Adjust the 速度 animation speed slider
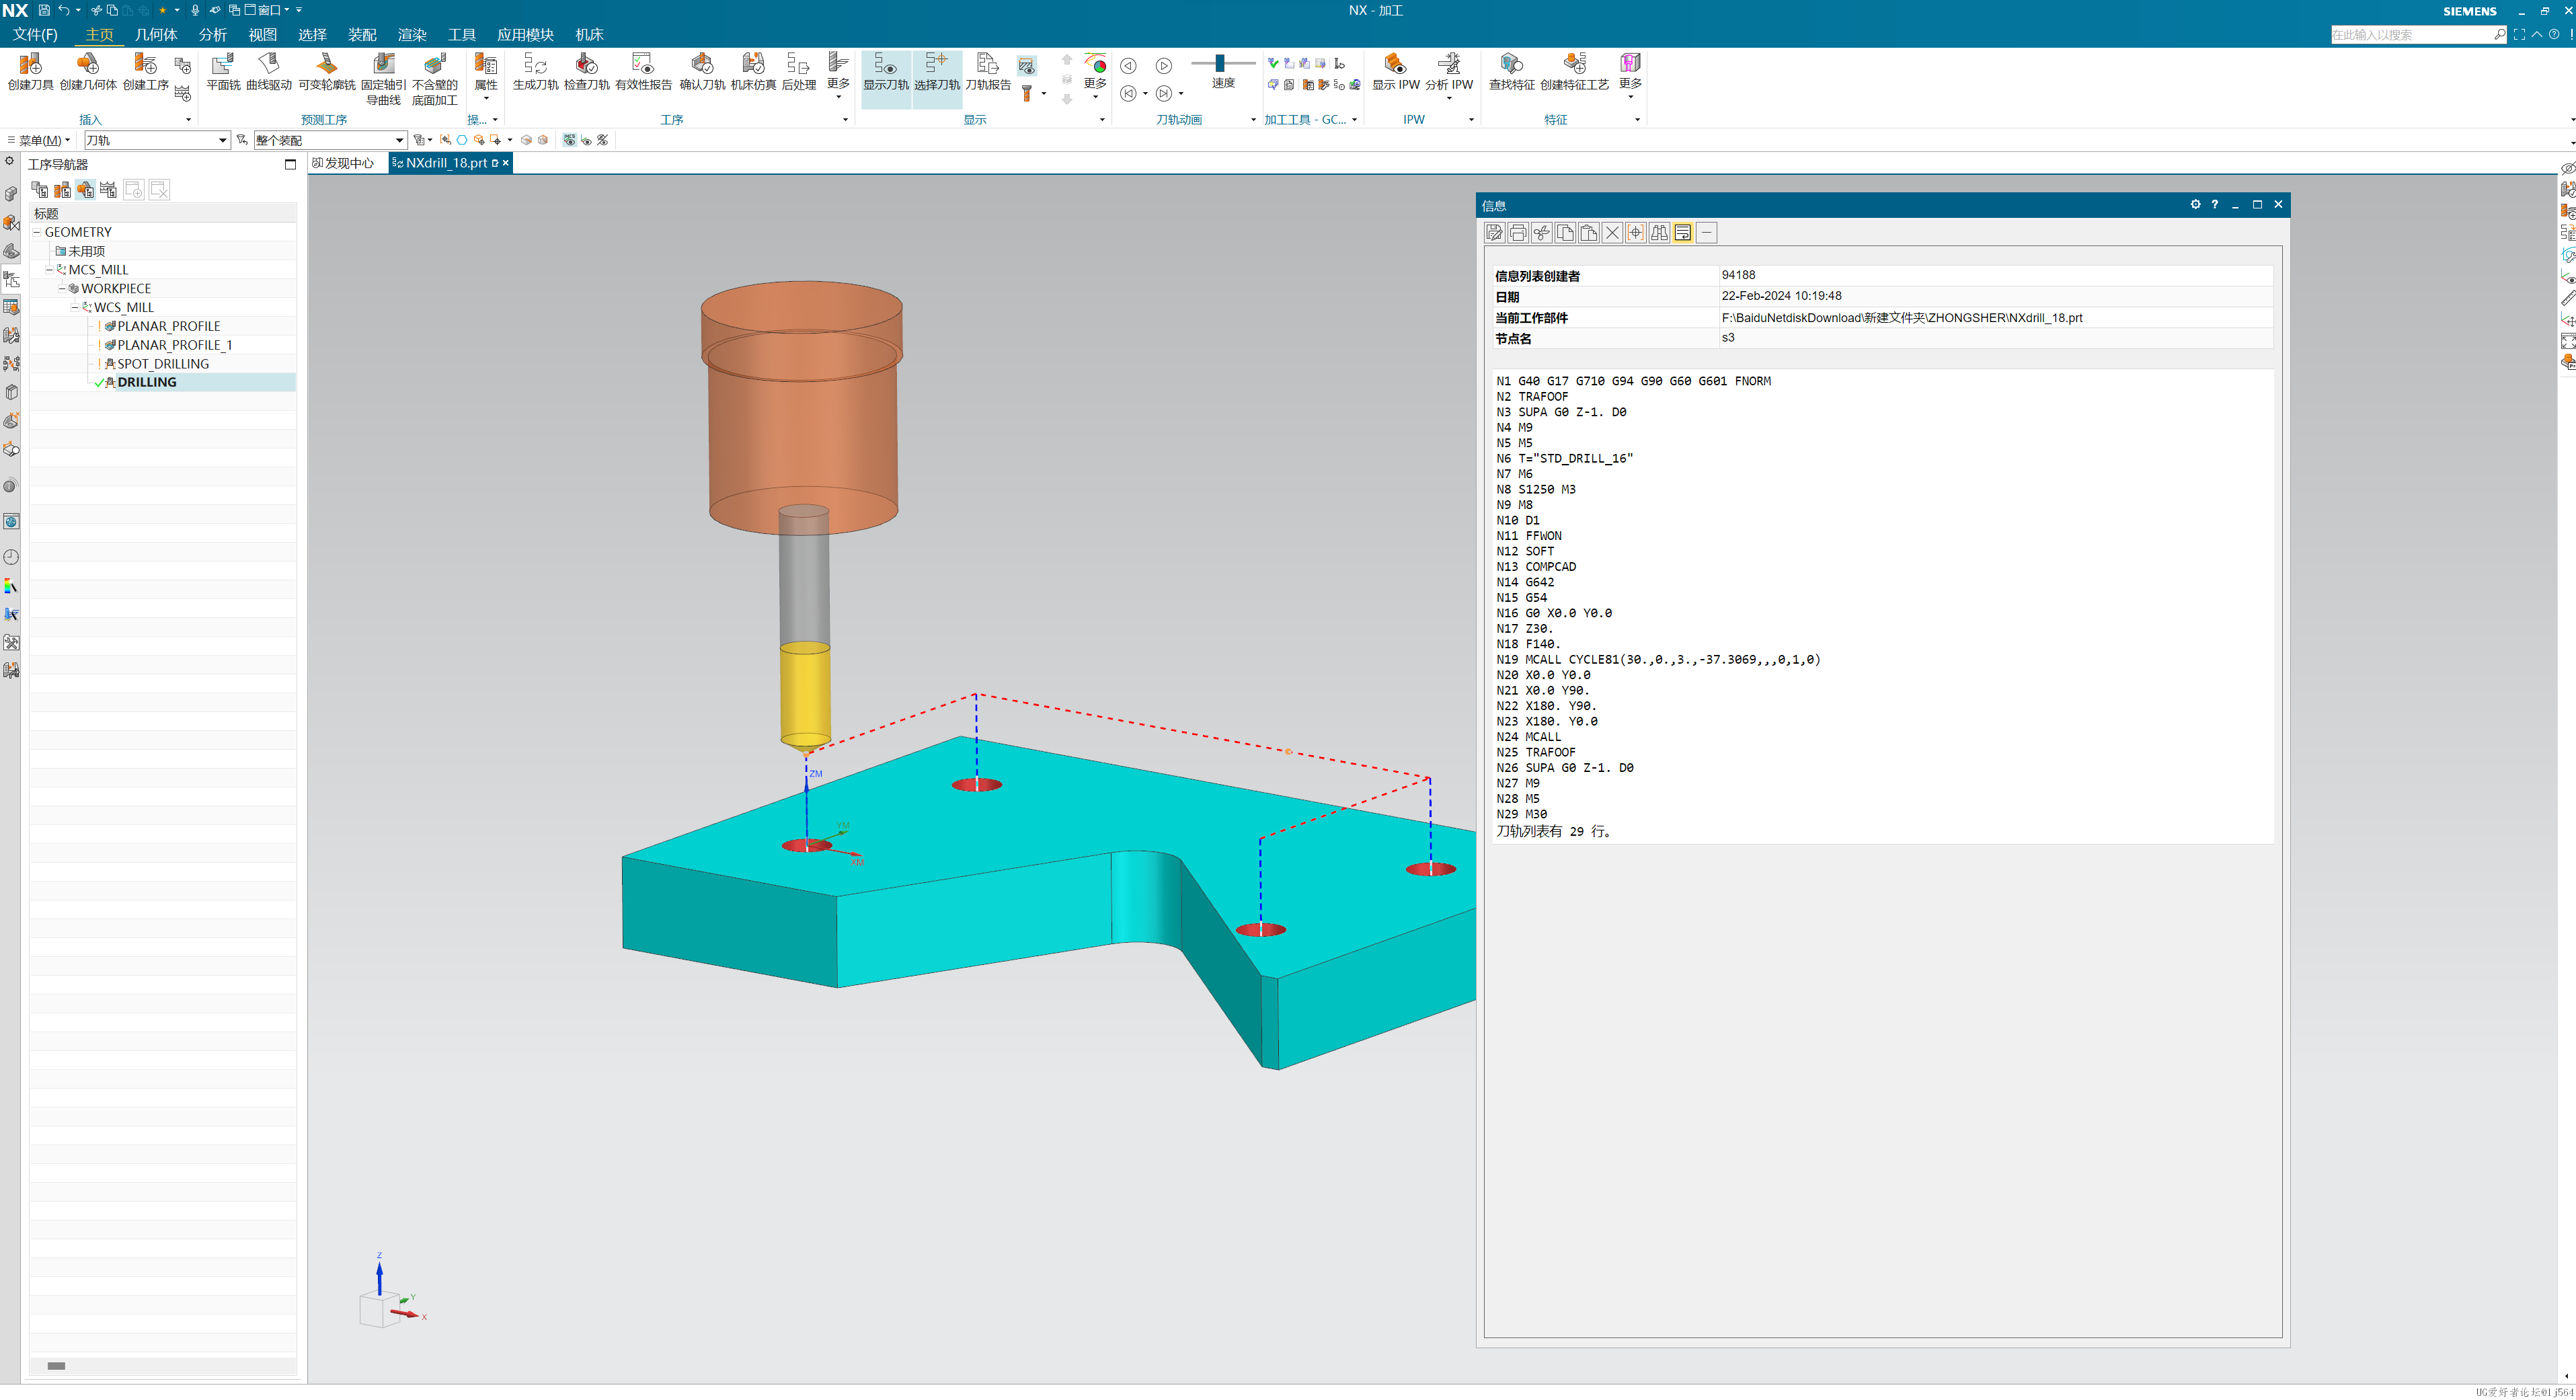This screenshot has width=2576, height=1400. (x=1220, y=64)
